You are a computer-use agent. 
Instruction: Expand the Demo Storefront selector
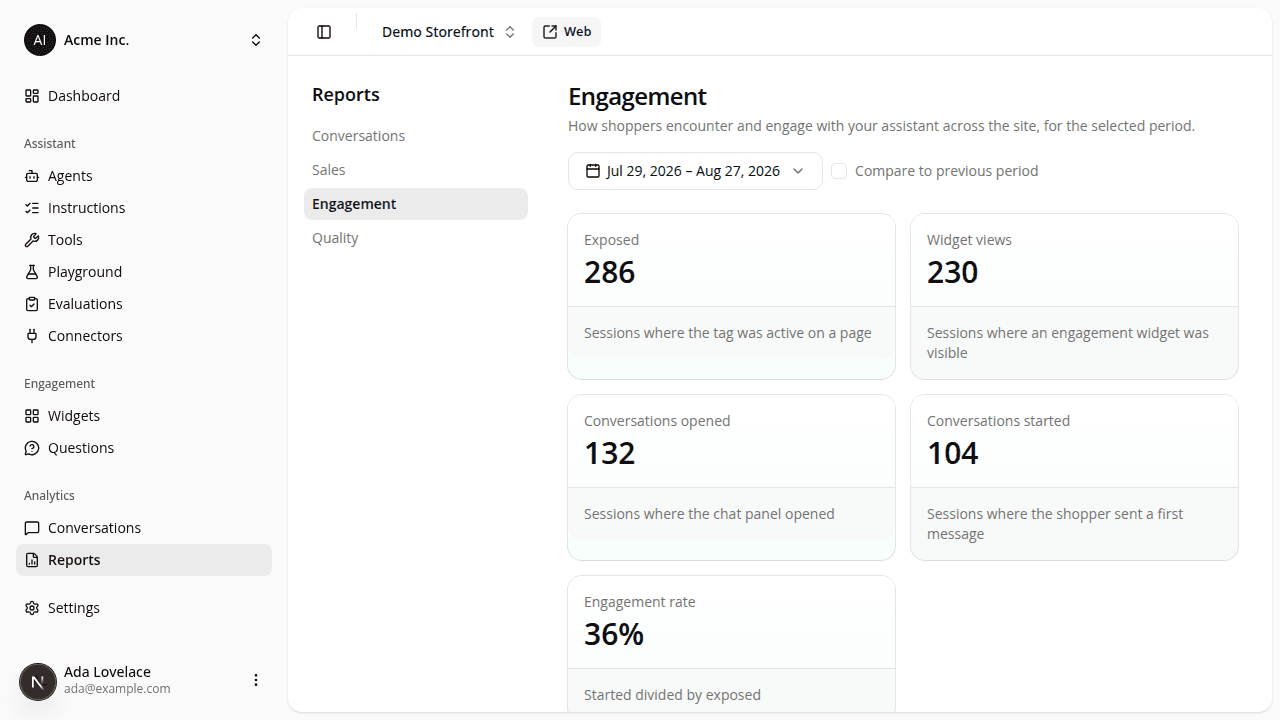449,32
